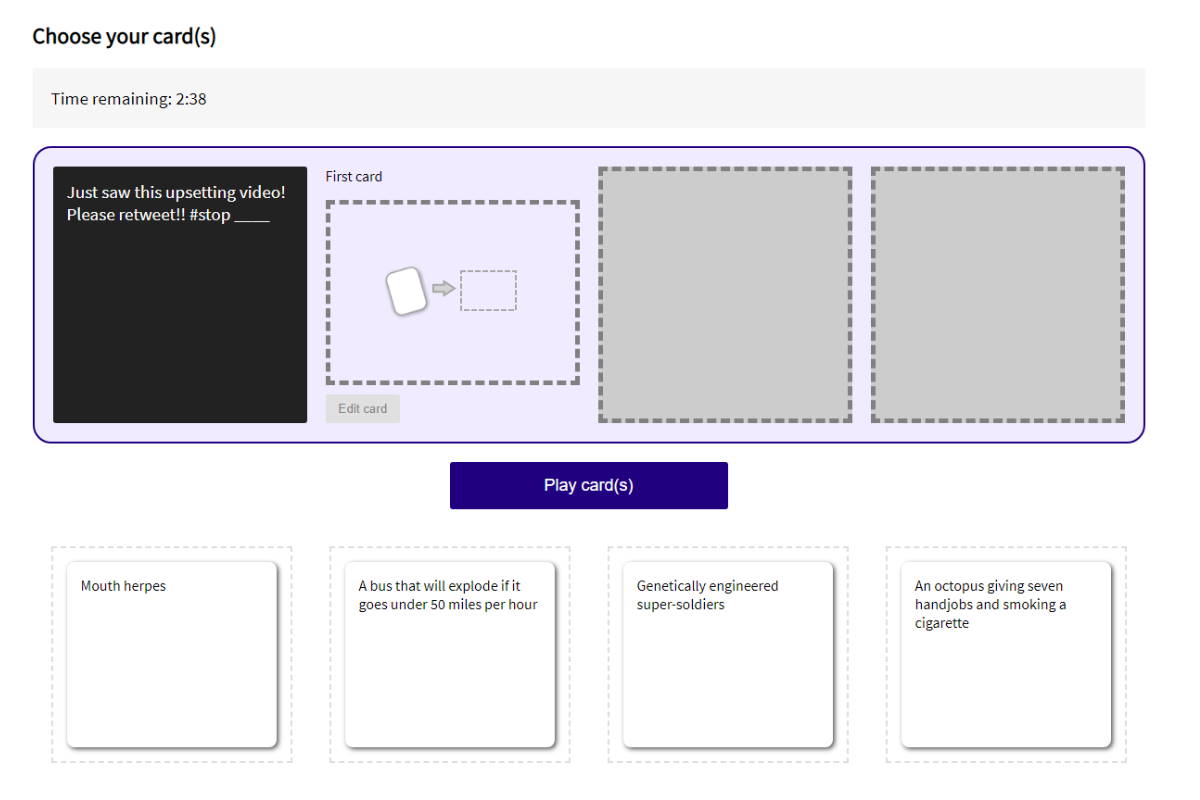Click the black prompt card about upsetting video
This screenshot has width=1200, height=800.
point(180,295)
